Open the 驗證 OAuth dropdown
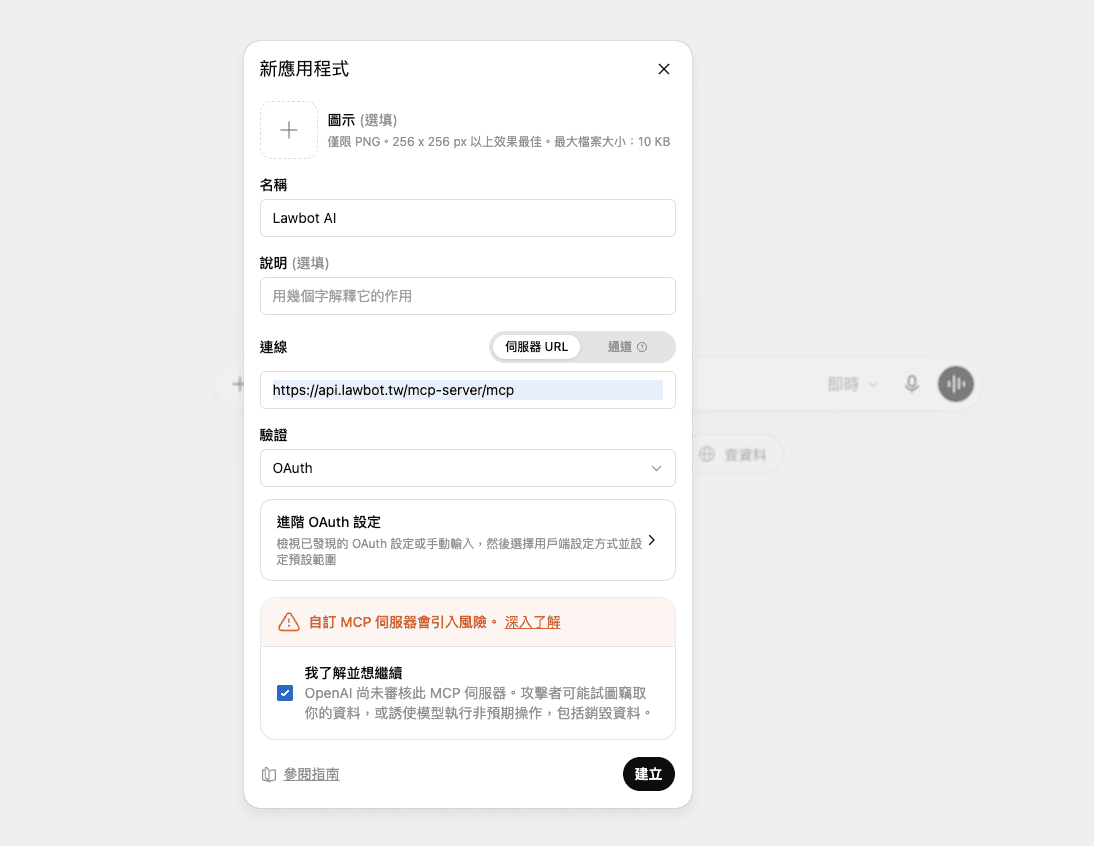Image resolution: width=1094 pixels, height=846 pixels. pyautogui.click(x=467, y=468)
